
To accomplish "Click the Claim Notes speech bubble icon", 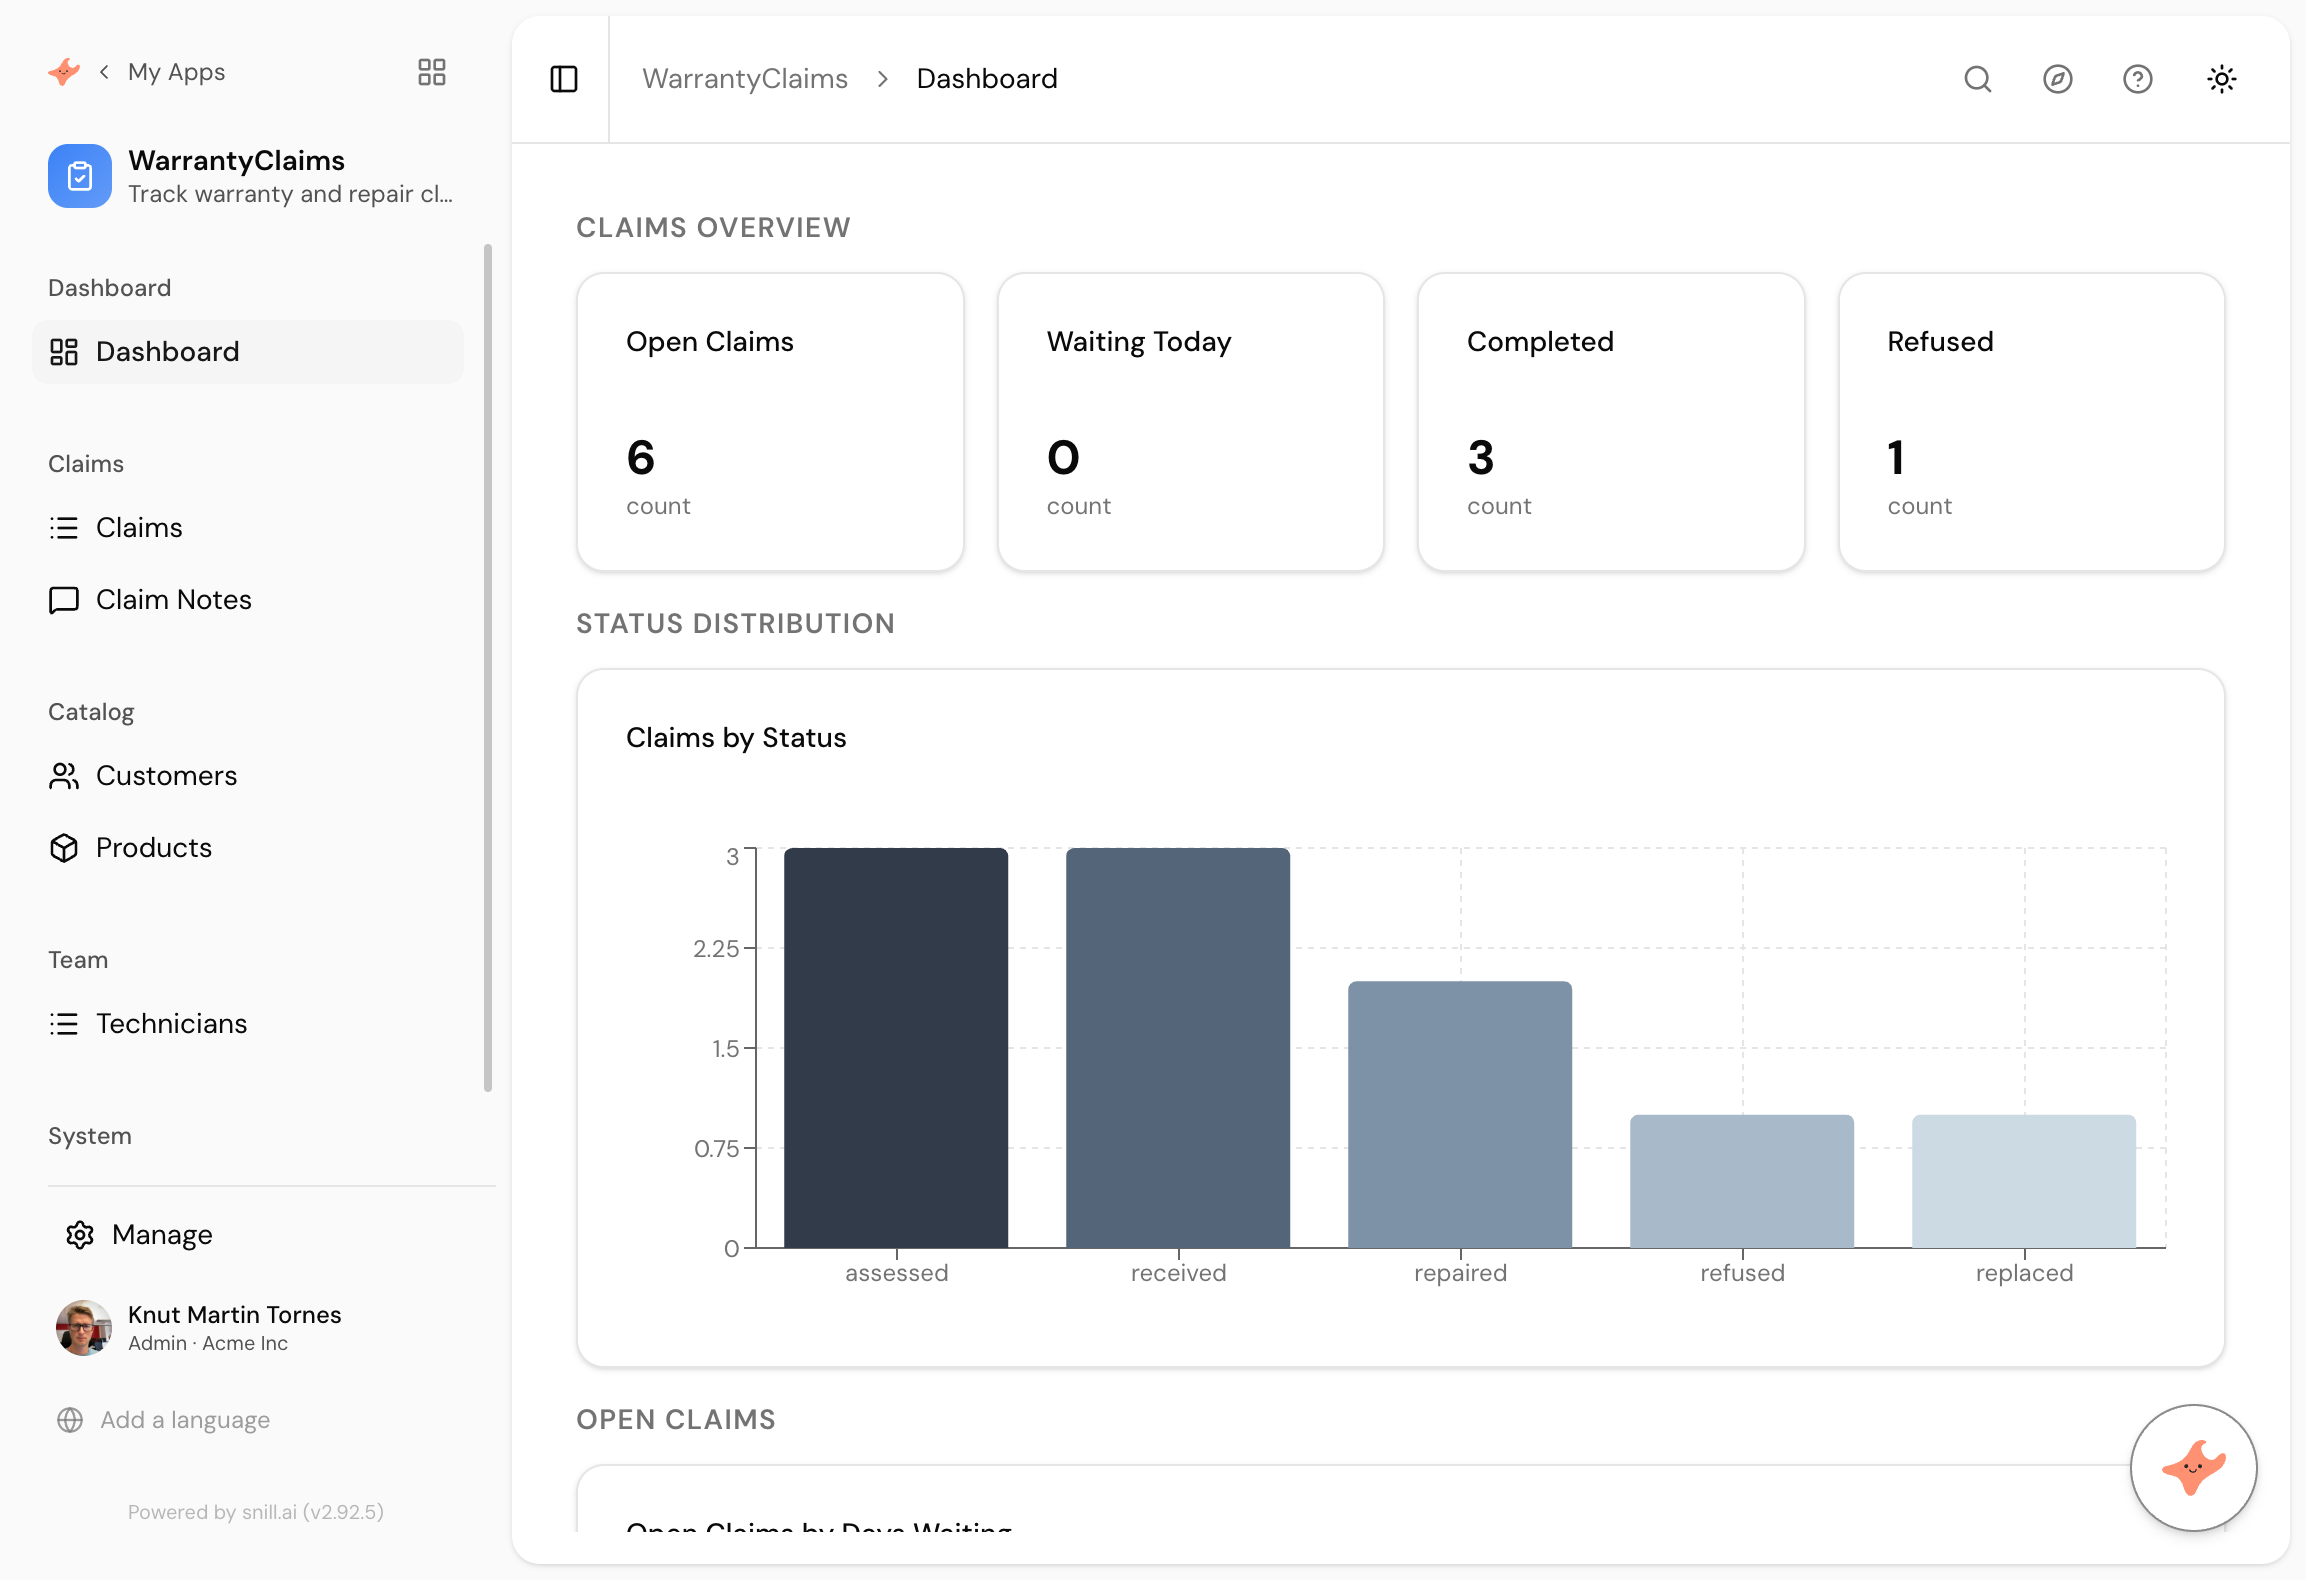I will coord(64,600).
